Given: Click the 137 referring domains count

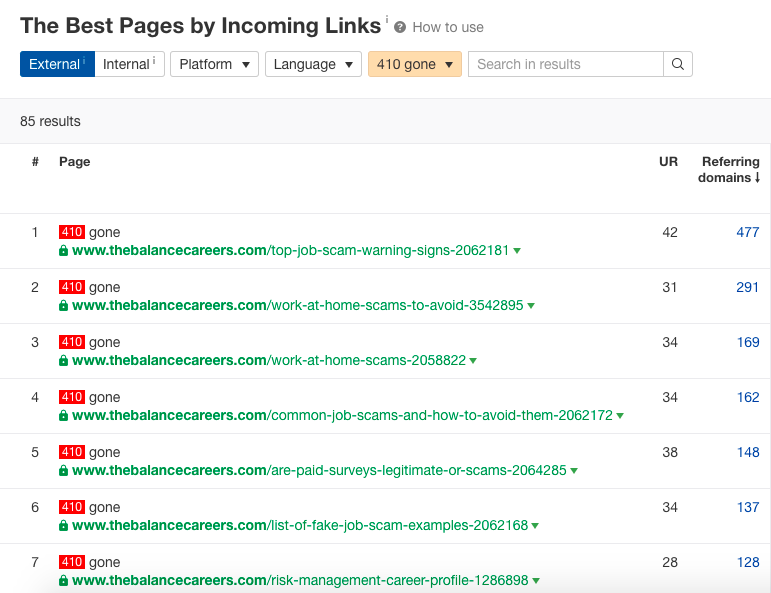Looking at the screenshot, I should [748, 508].
